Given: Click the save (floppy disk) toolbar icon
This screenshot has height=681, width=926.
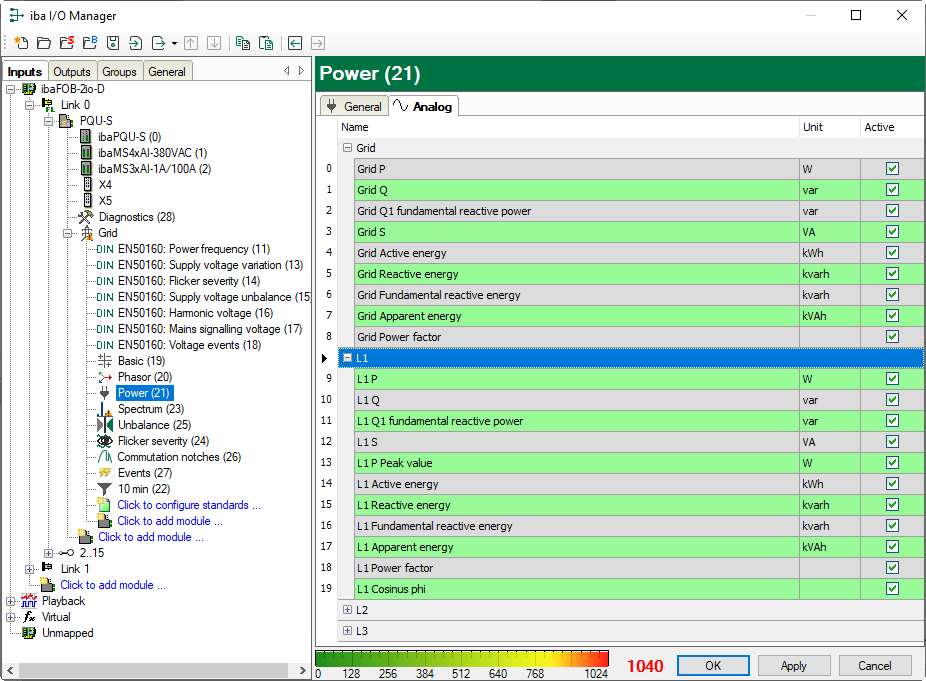Looking at the screenshot, I should (x=113, y=43).
